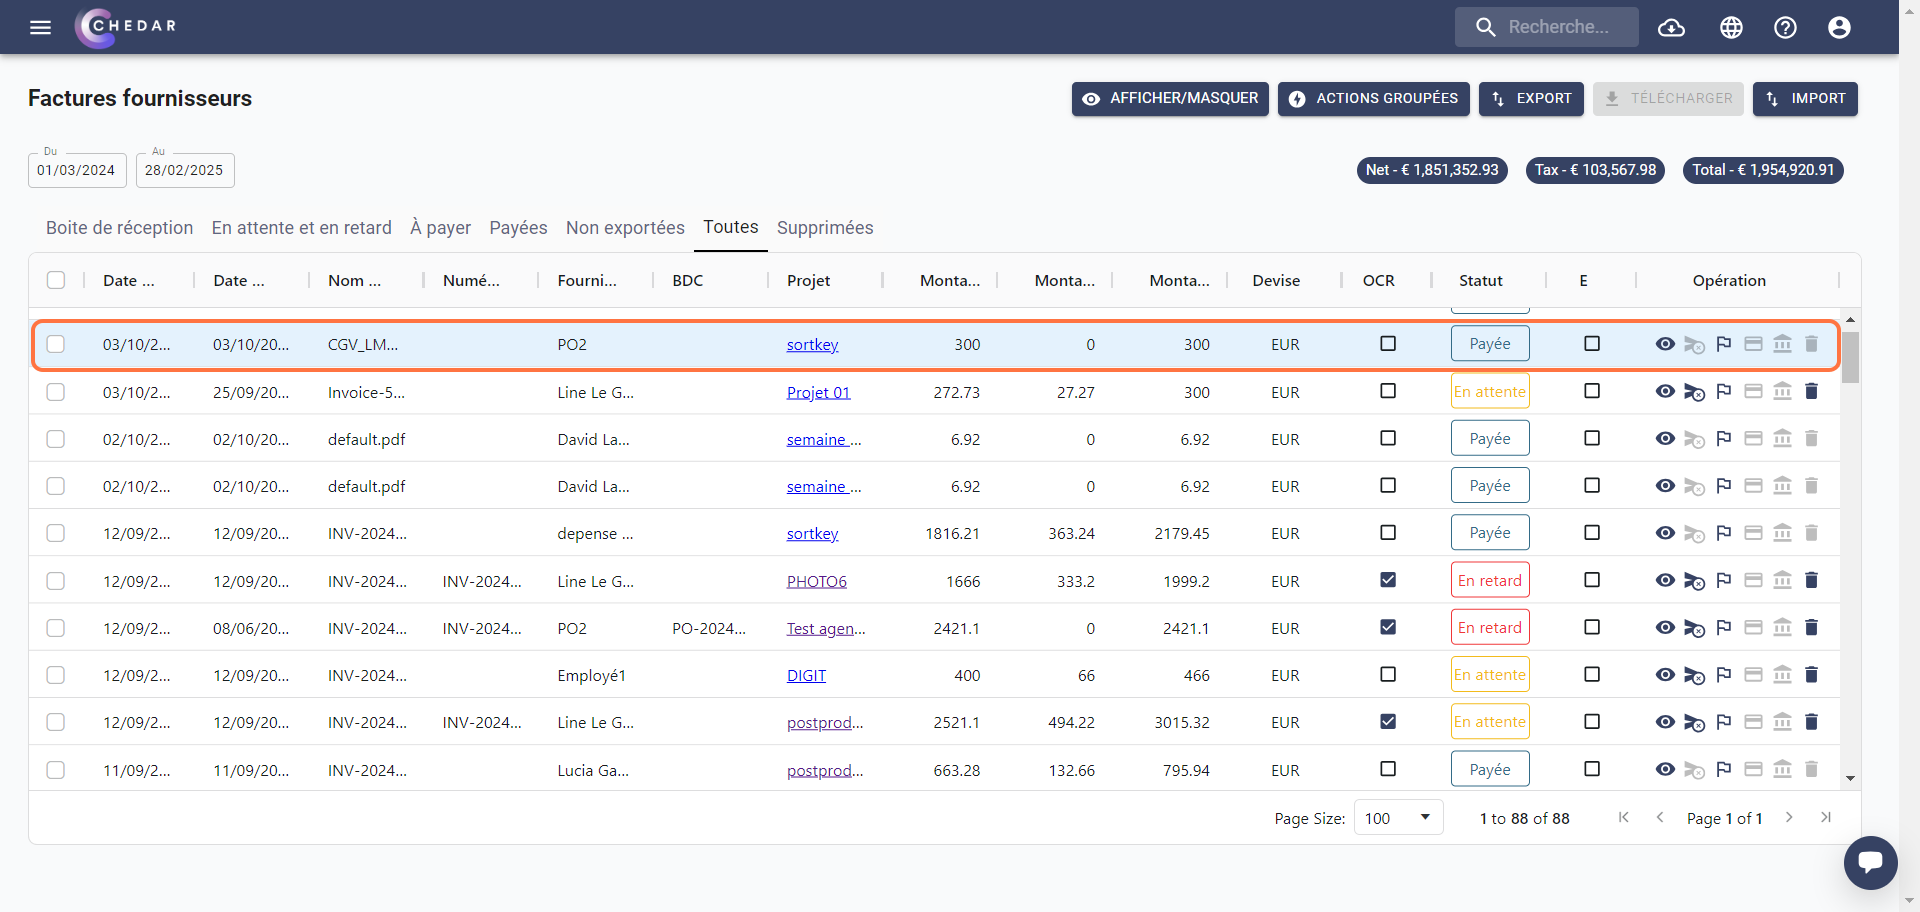Image resolution: width=1920 pixels, height=912 pixels.
Task: View the CGV_LM invoice with eye icon
Action: [1665, 344]
